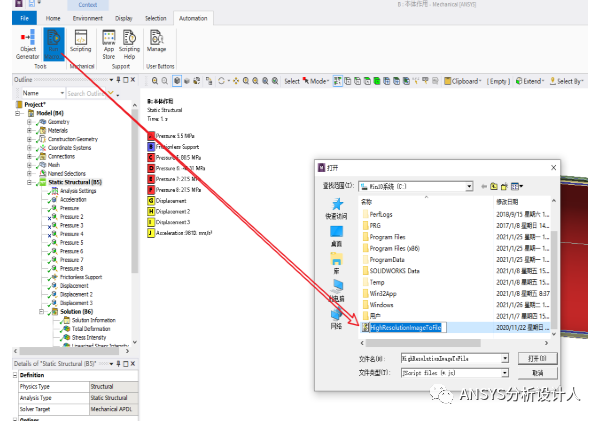Click the Select By icon
This screenshot has height=421, width=600.
tap(566, 81)
